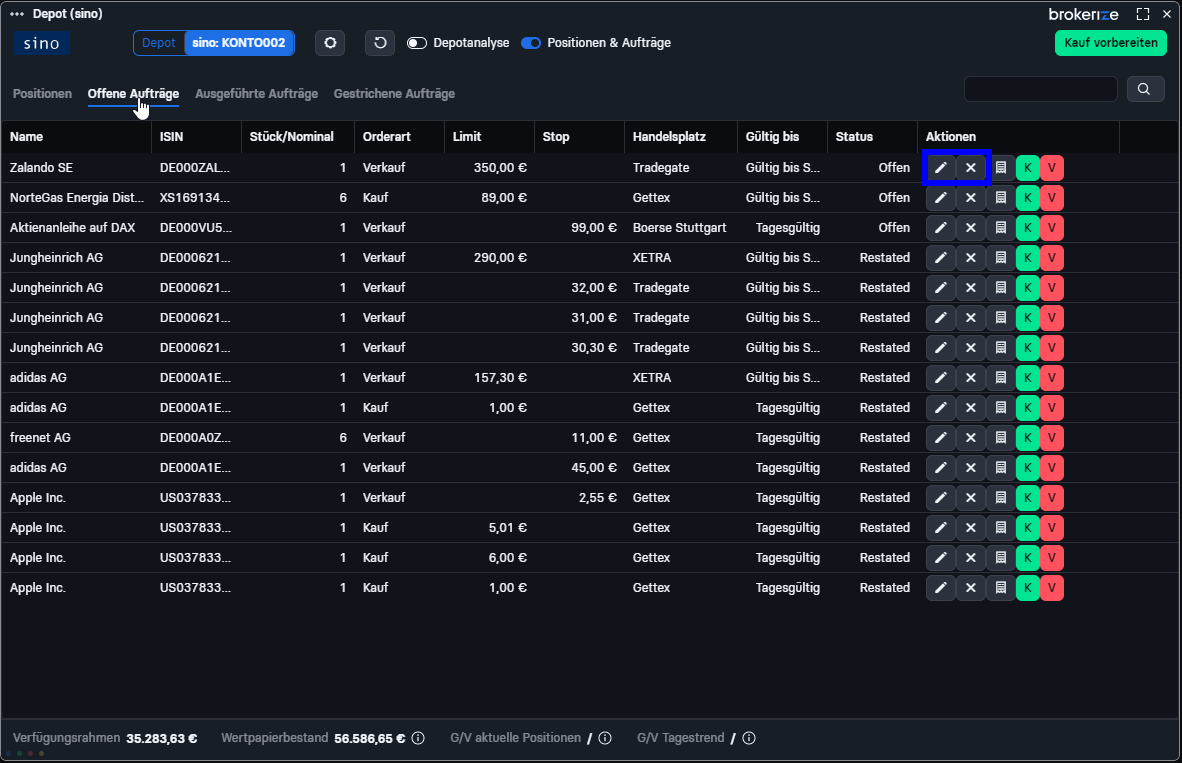Screen dimensions: 1182x763
Task: Select the Offene Aufträge tab
Action: (133, 93)
